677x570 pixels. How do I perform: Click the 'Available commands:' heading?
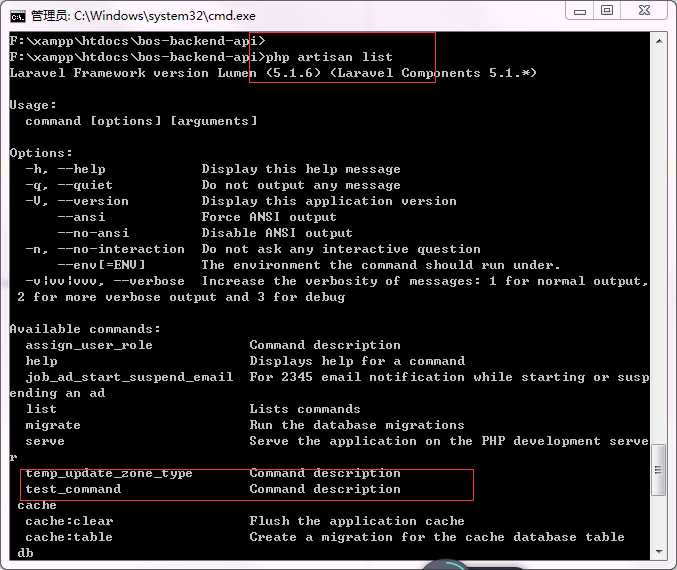click(85, 329)
